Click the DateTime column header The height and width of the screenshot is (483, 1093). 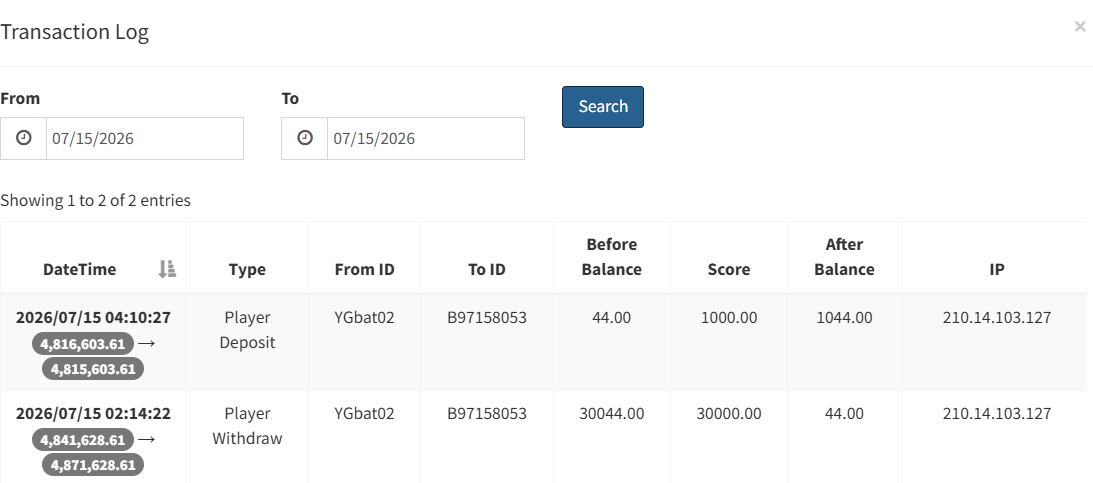click(79, 269)
